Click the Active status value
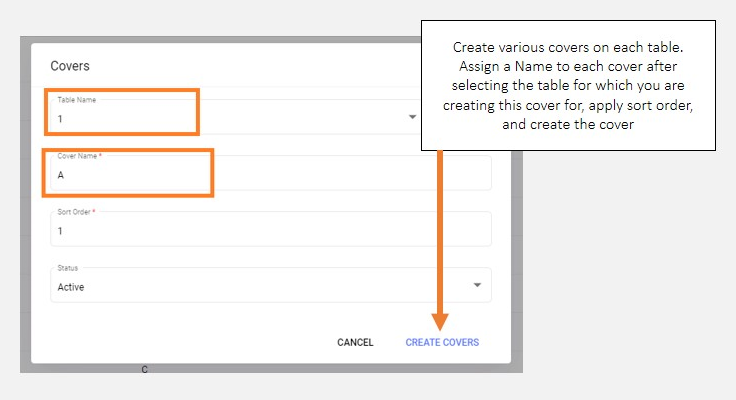The width and height of the screenshot is (736, 400). (x=71, y=287)
